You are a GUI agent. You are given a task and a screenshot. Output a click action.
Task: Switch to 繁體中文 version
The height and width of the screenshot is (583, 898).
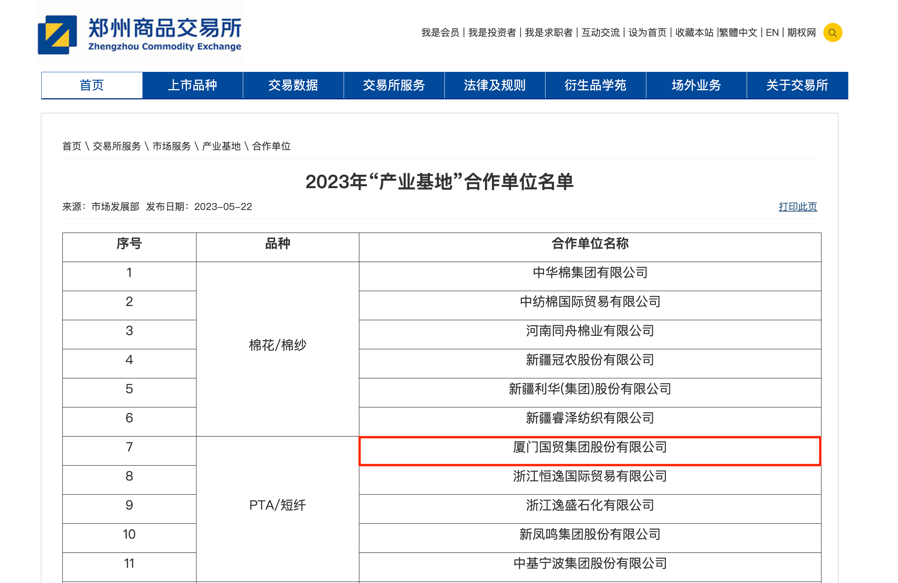point(738,33)
